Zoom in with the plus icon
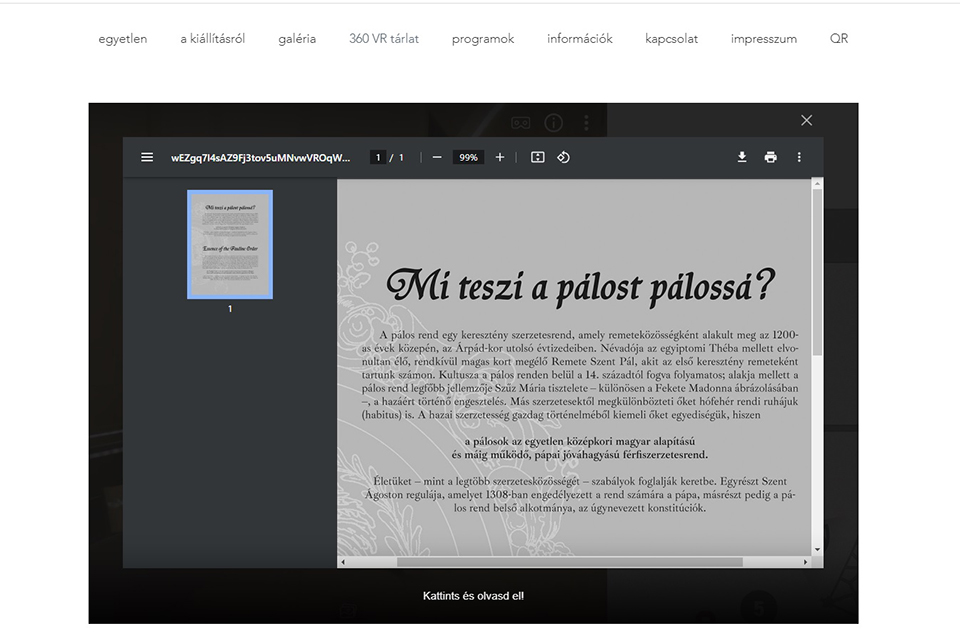 [x=500, y=157]
